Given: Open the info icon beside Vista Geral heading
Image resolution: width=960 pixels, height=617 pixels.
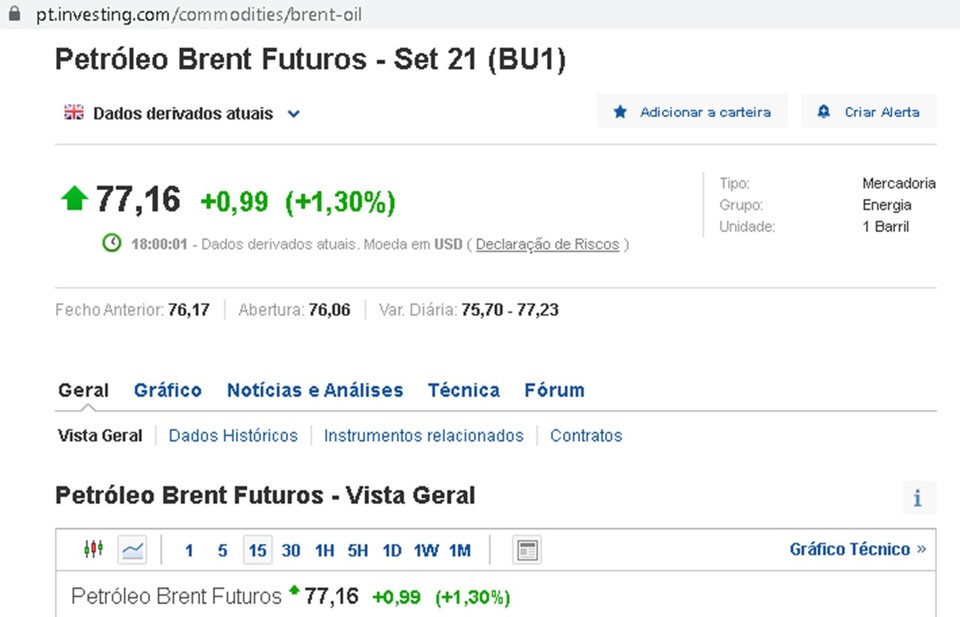Looking at the screenshot, I should (918, 496).
